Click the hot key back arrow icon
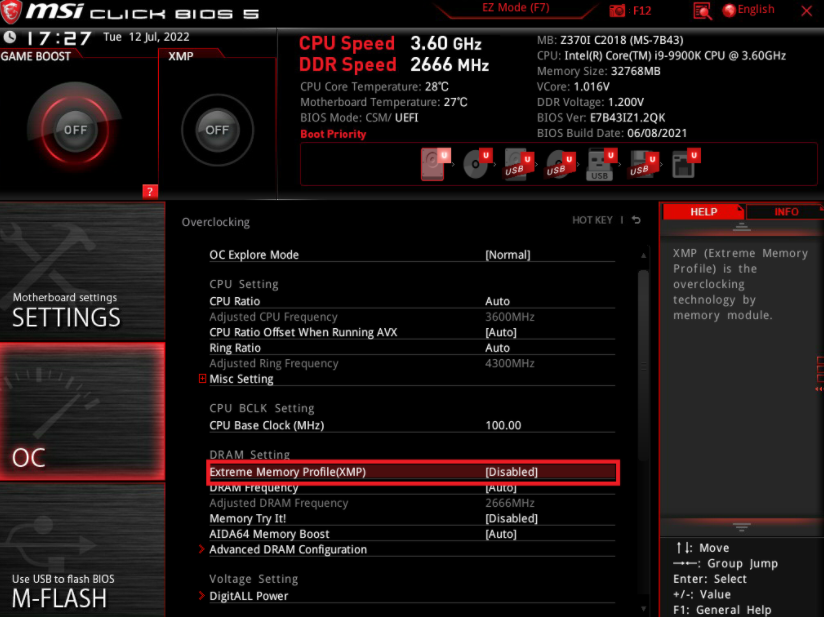Viewport: 824px width, 617px height. click(x=636, y=220)
